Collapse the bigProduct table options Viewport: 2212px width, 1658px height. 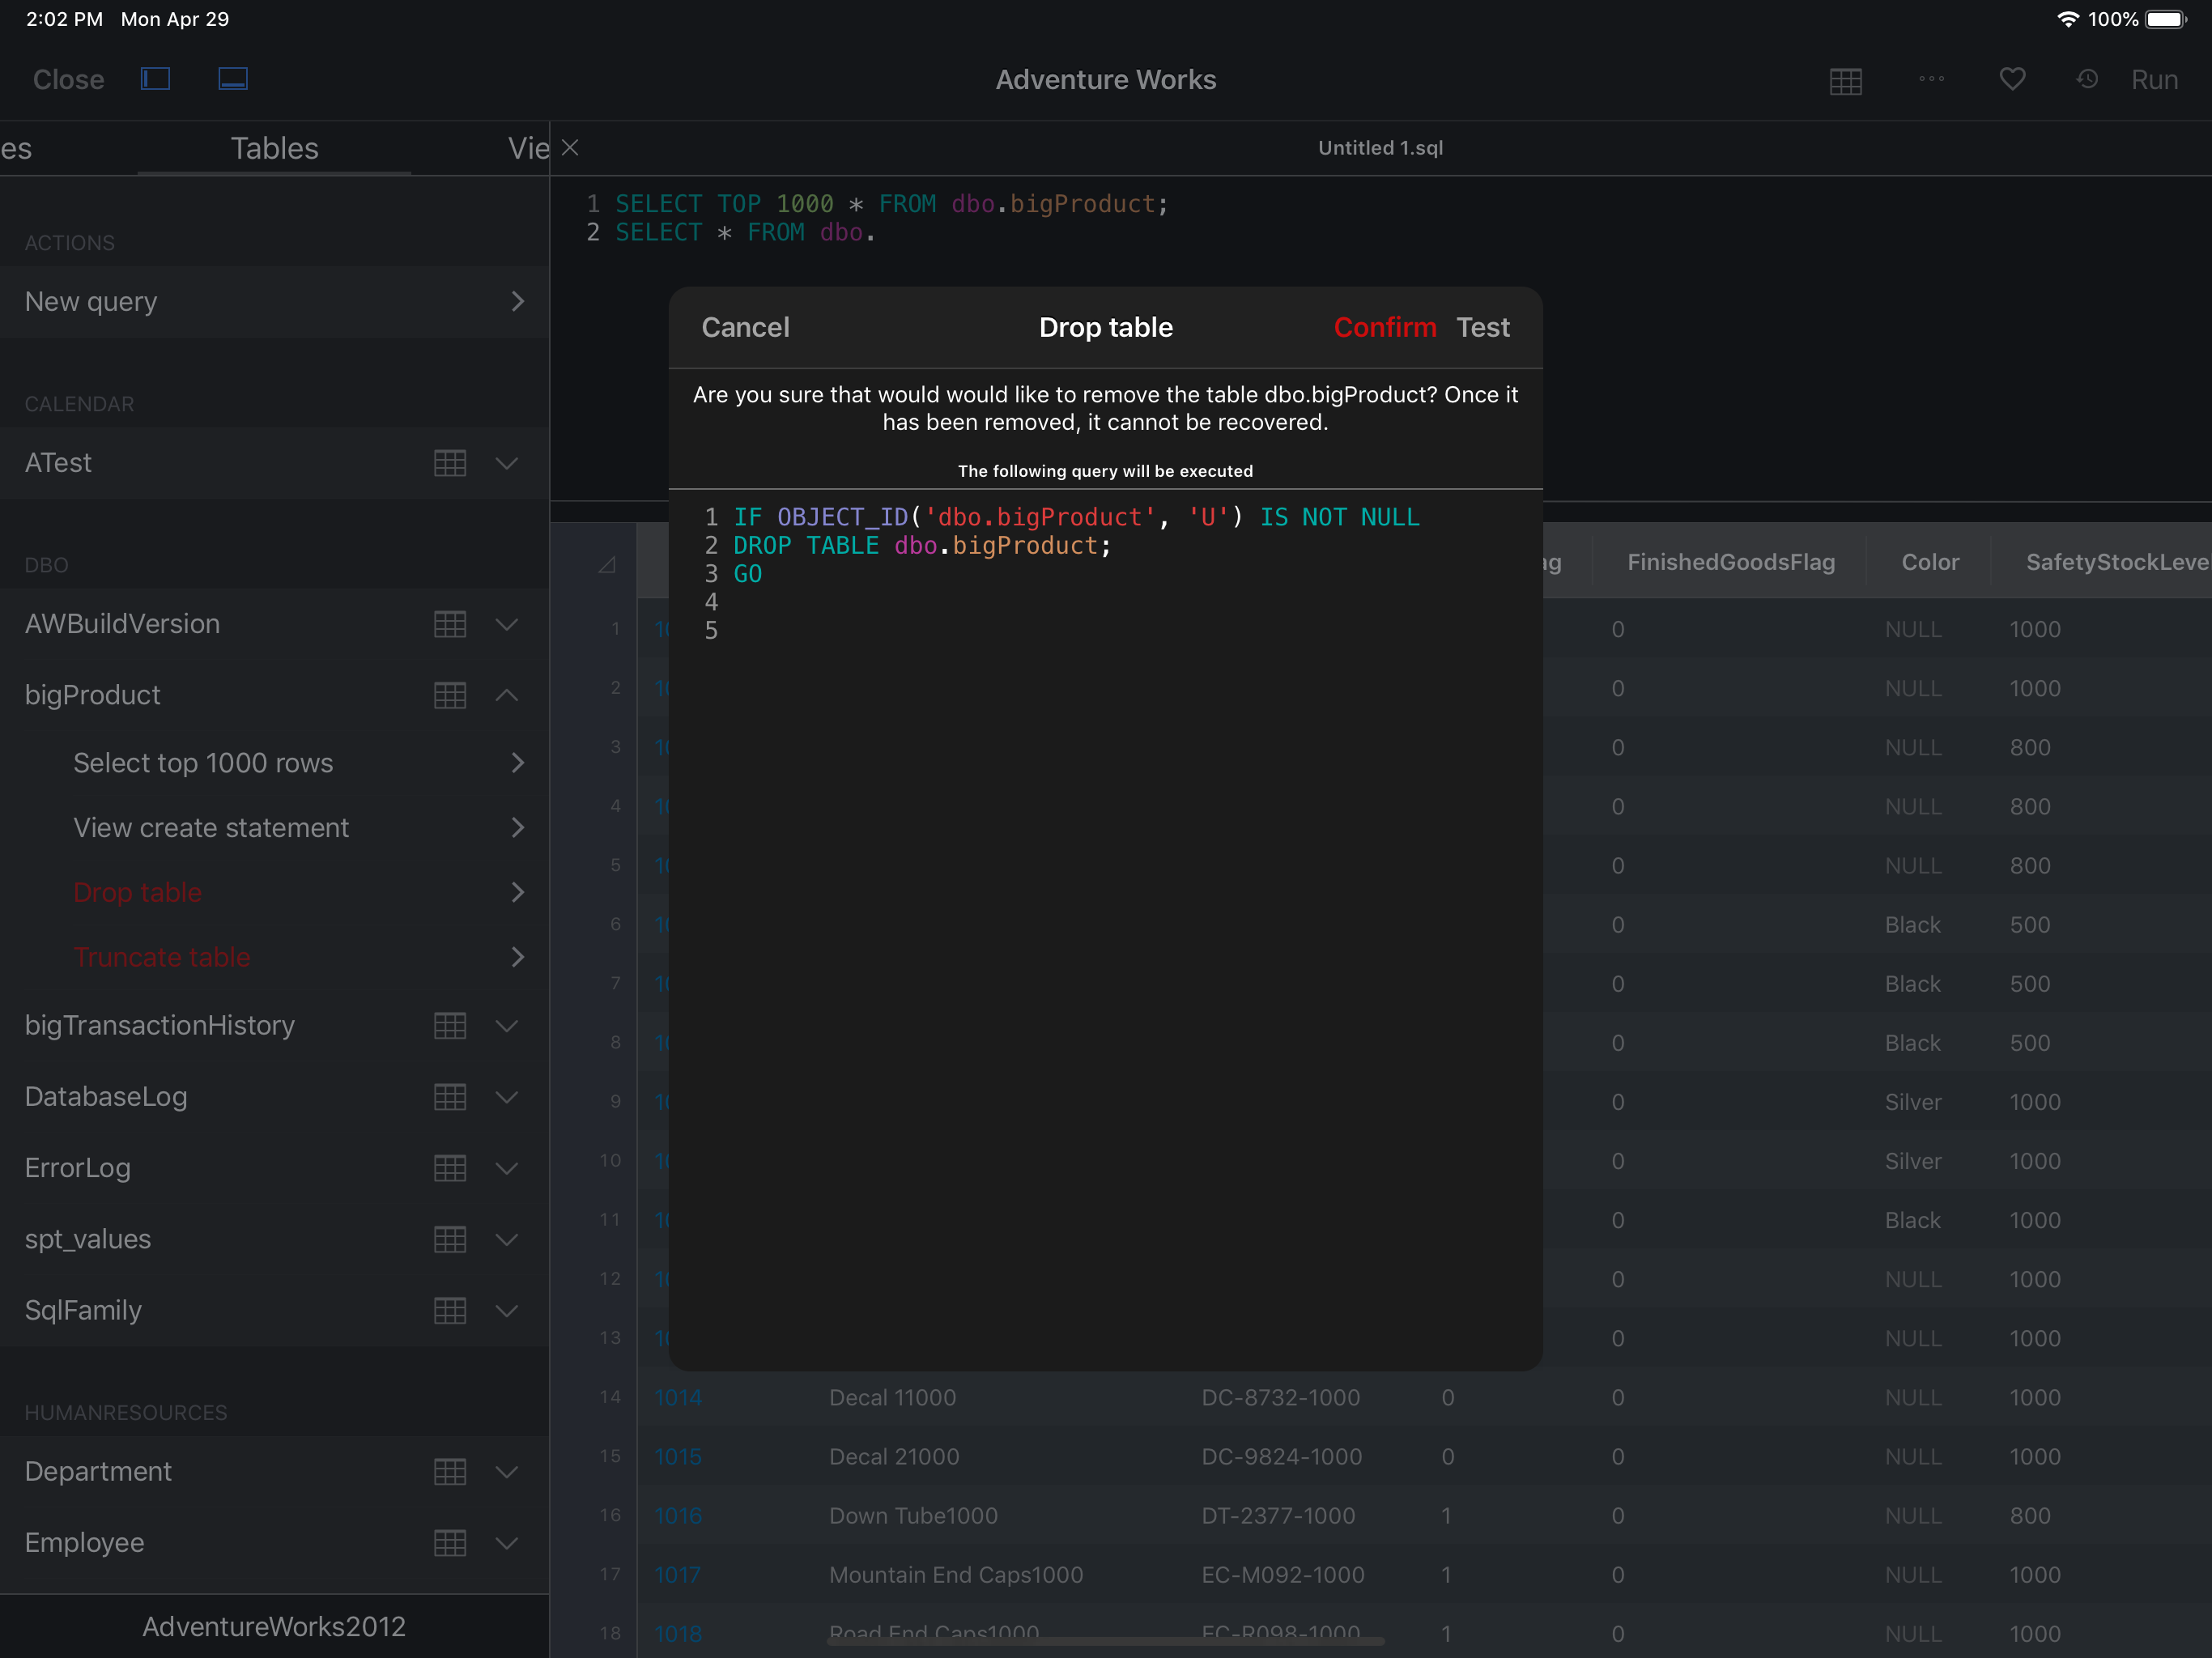pyautogui.click(x=507, y=695)
